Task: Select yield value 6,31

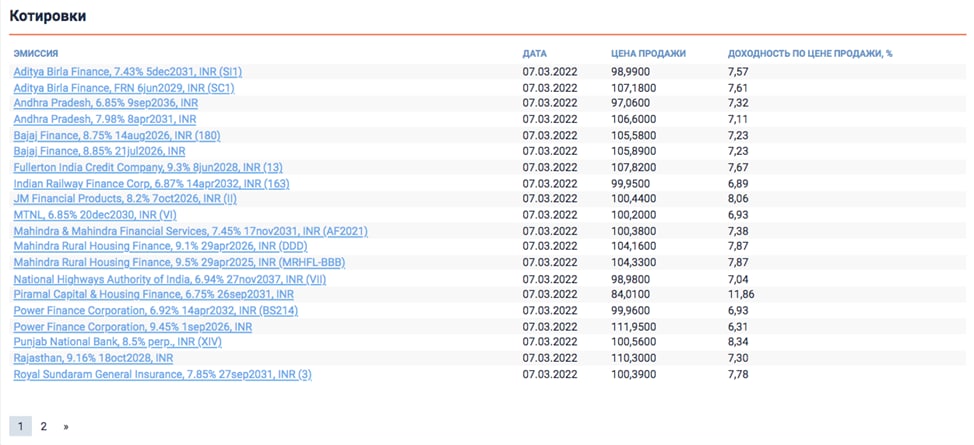Action: [x=738, y=327]
